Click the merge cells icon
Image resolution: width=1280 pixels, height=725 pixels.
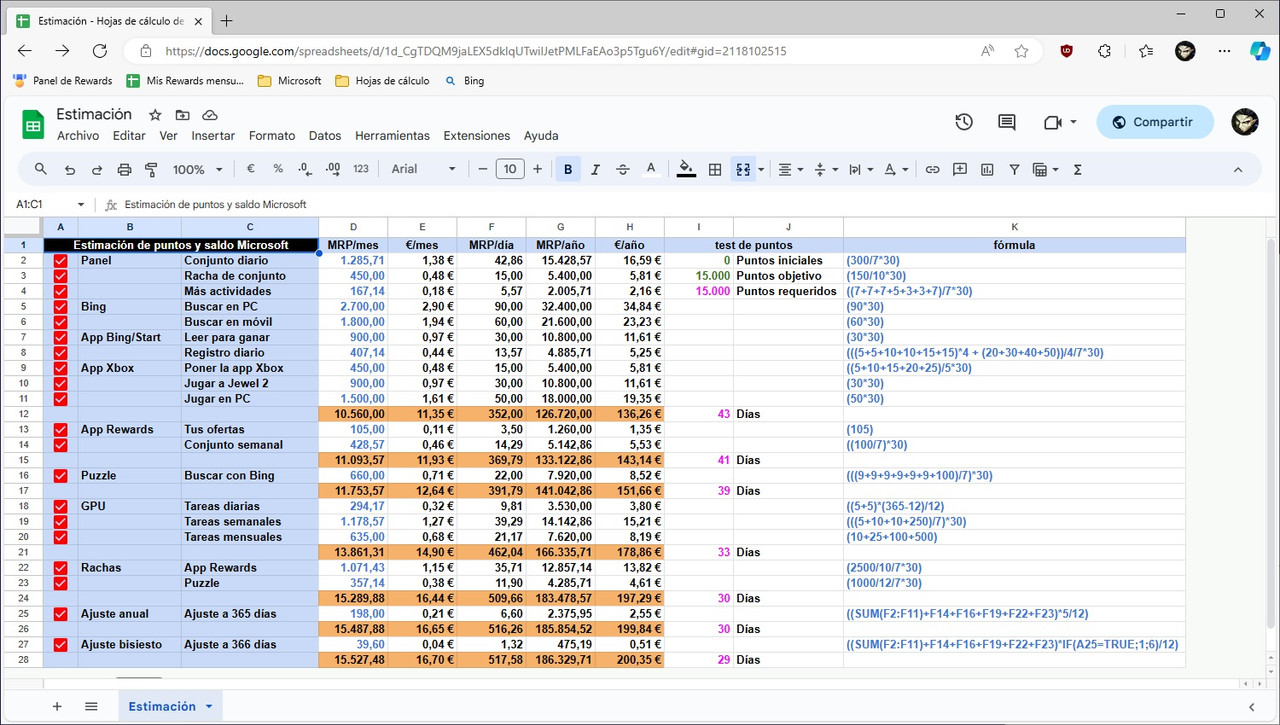coord(743,169)
